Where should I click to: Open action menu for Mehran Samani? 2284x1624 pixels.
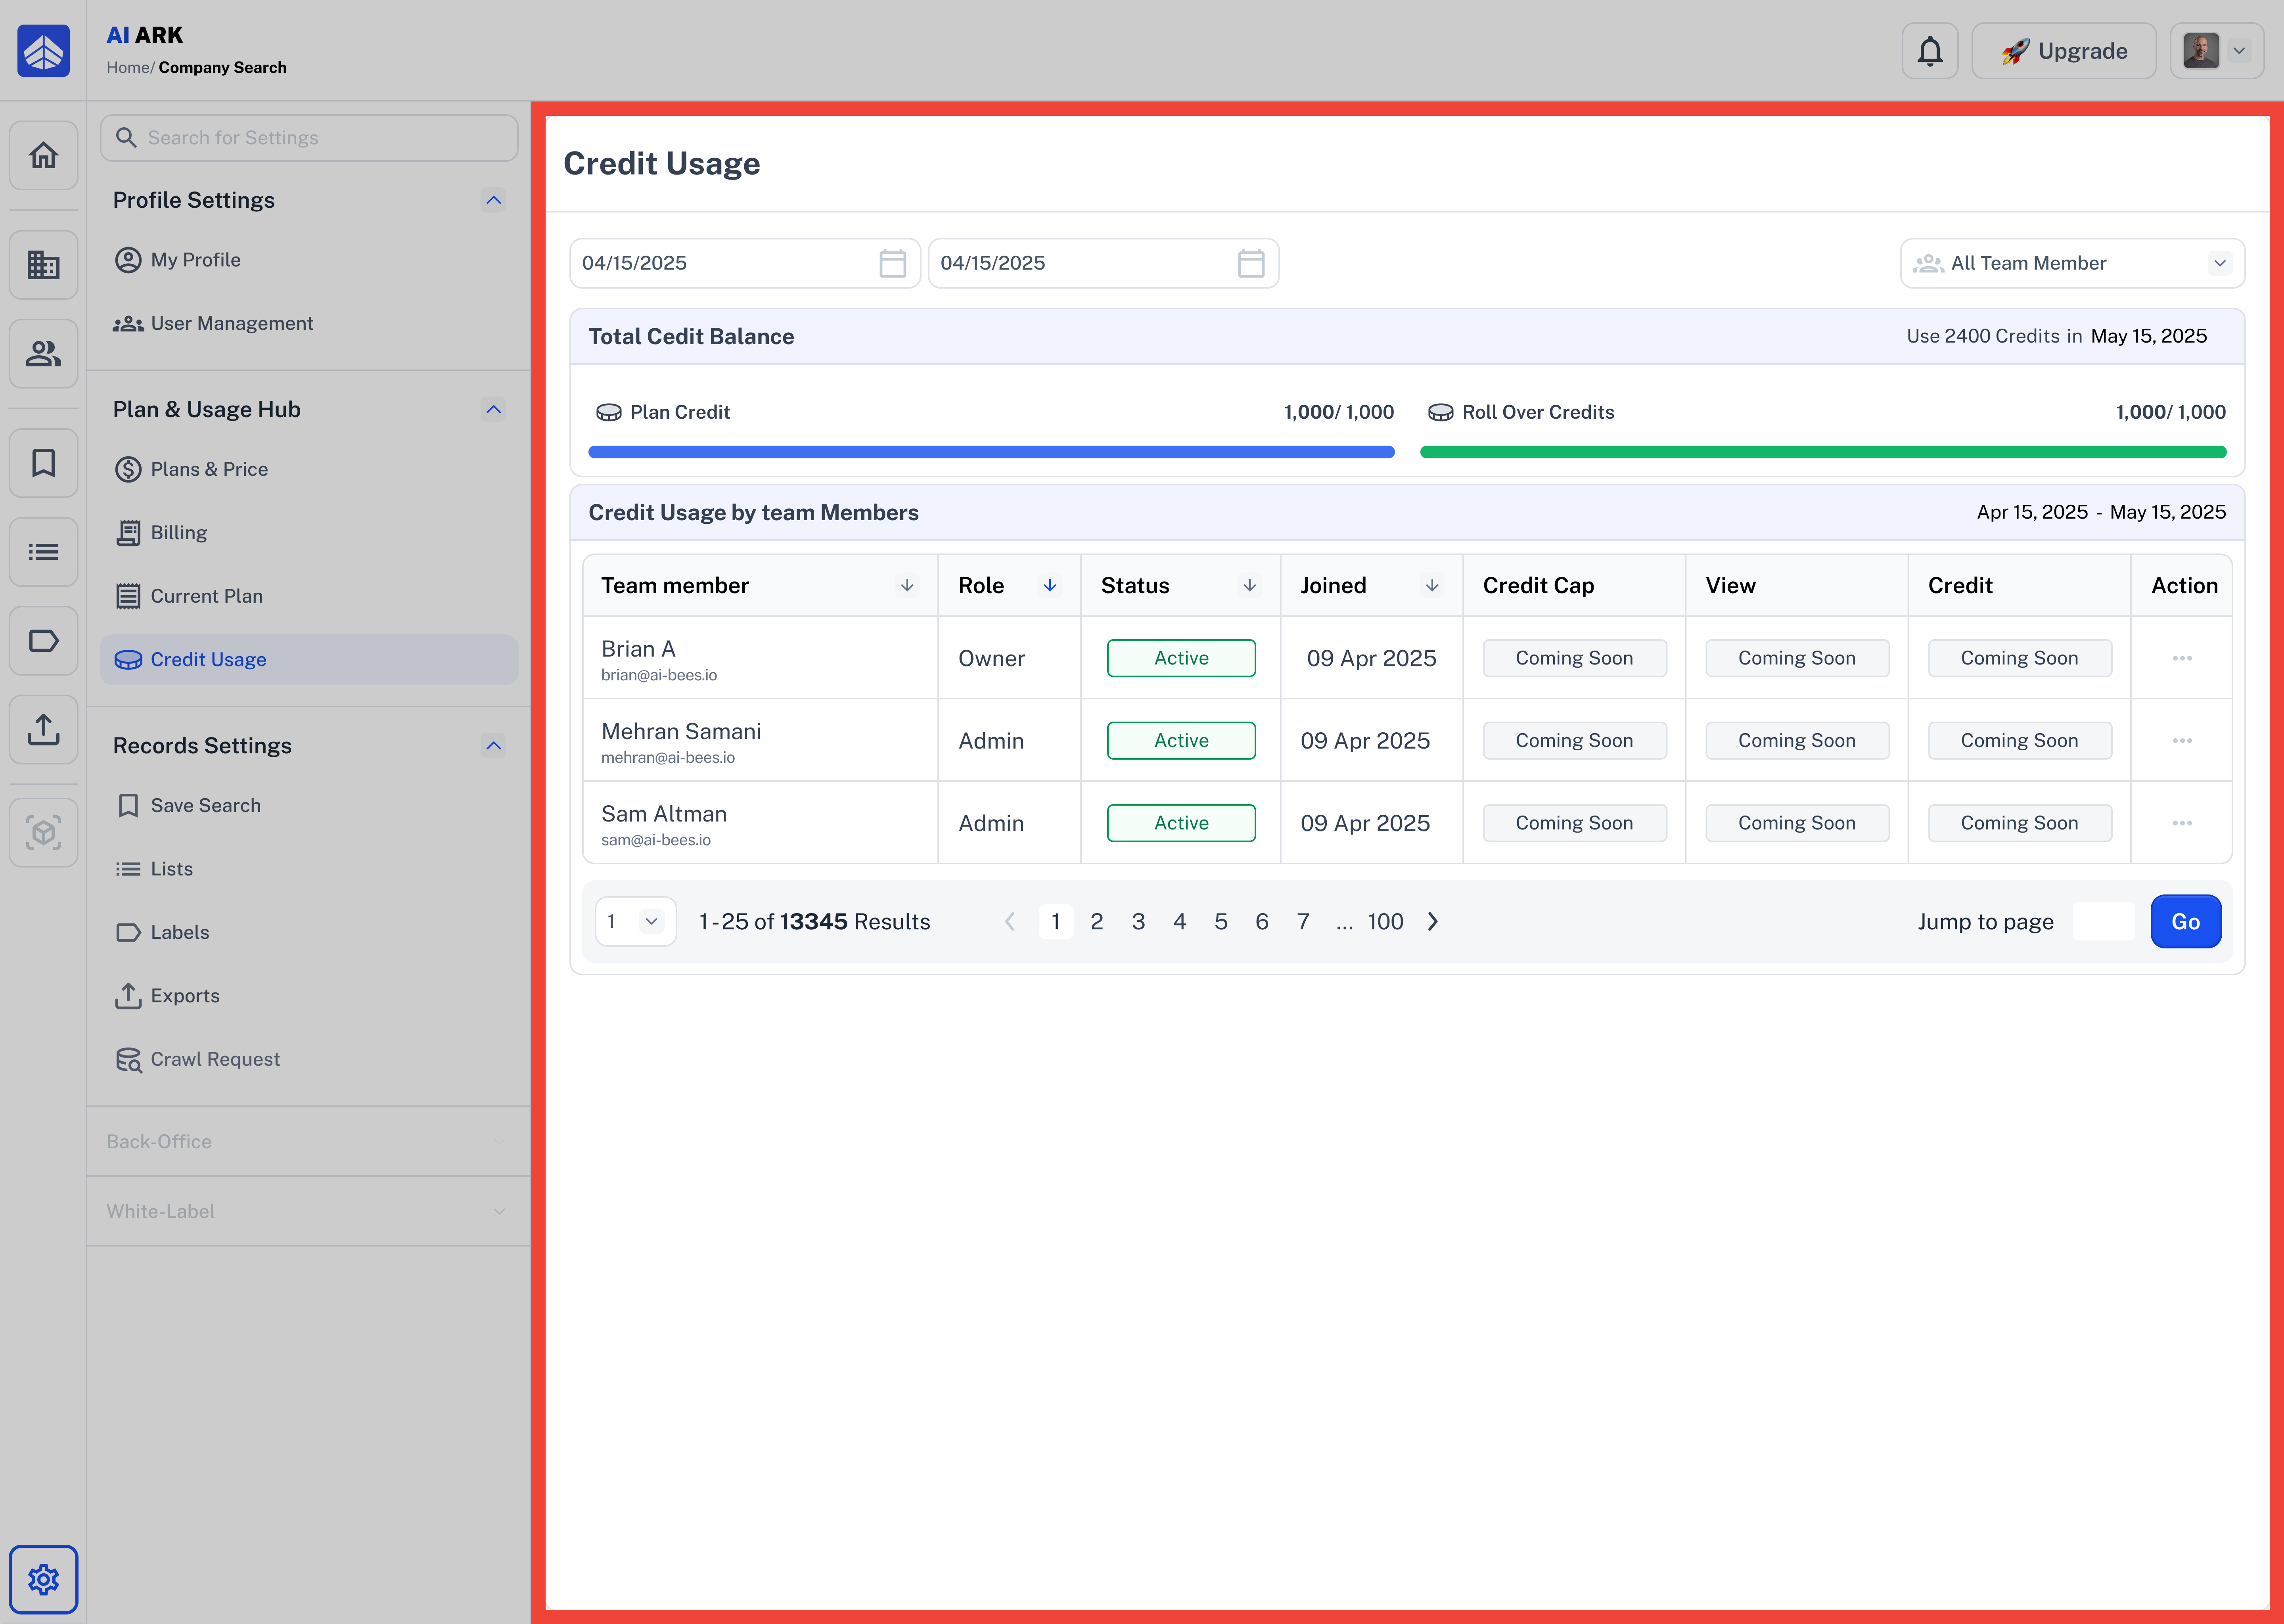tap(2182, 741)
